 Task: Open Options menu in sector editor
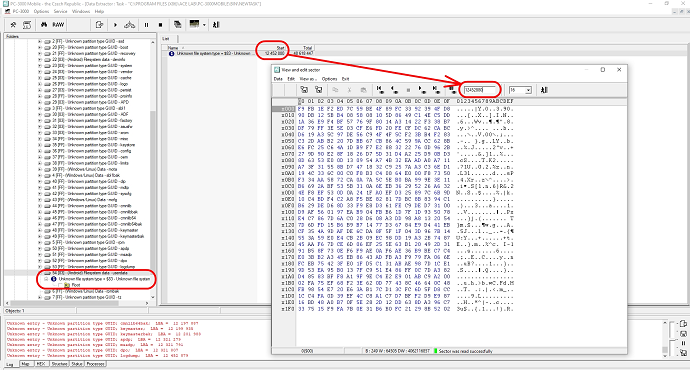pos(329,79)
